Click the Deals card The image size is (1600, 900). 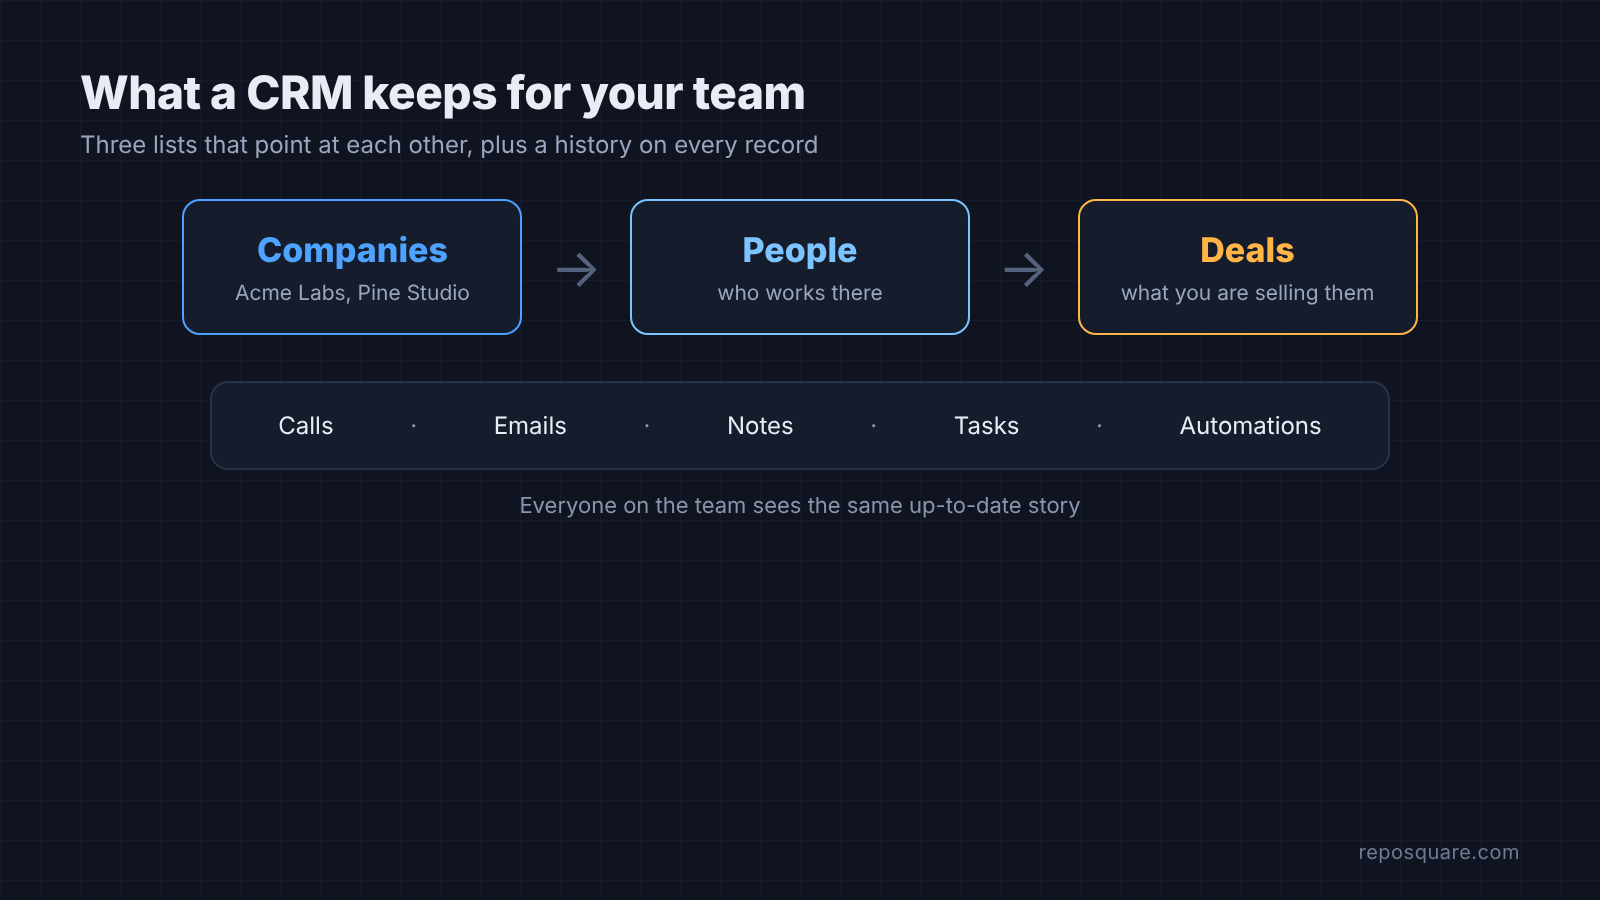tap(1248, 267)
